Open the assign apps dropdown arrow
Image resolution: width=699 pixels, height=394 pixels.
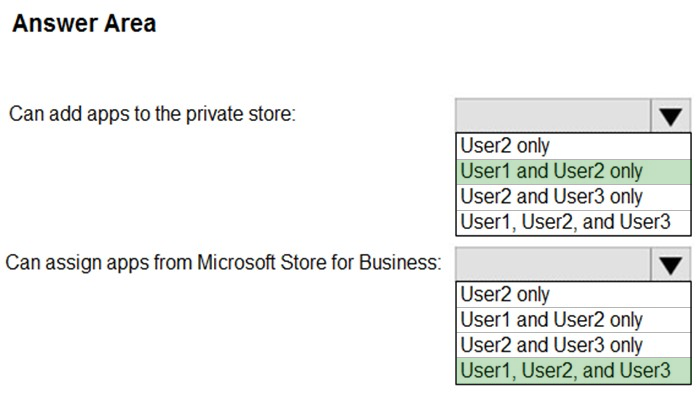click(670, 264)
